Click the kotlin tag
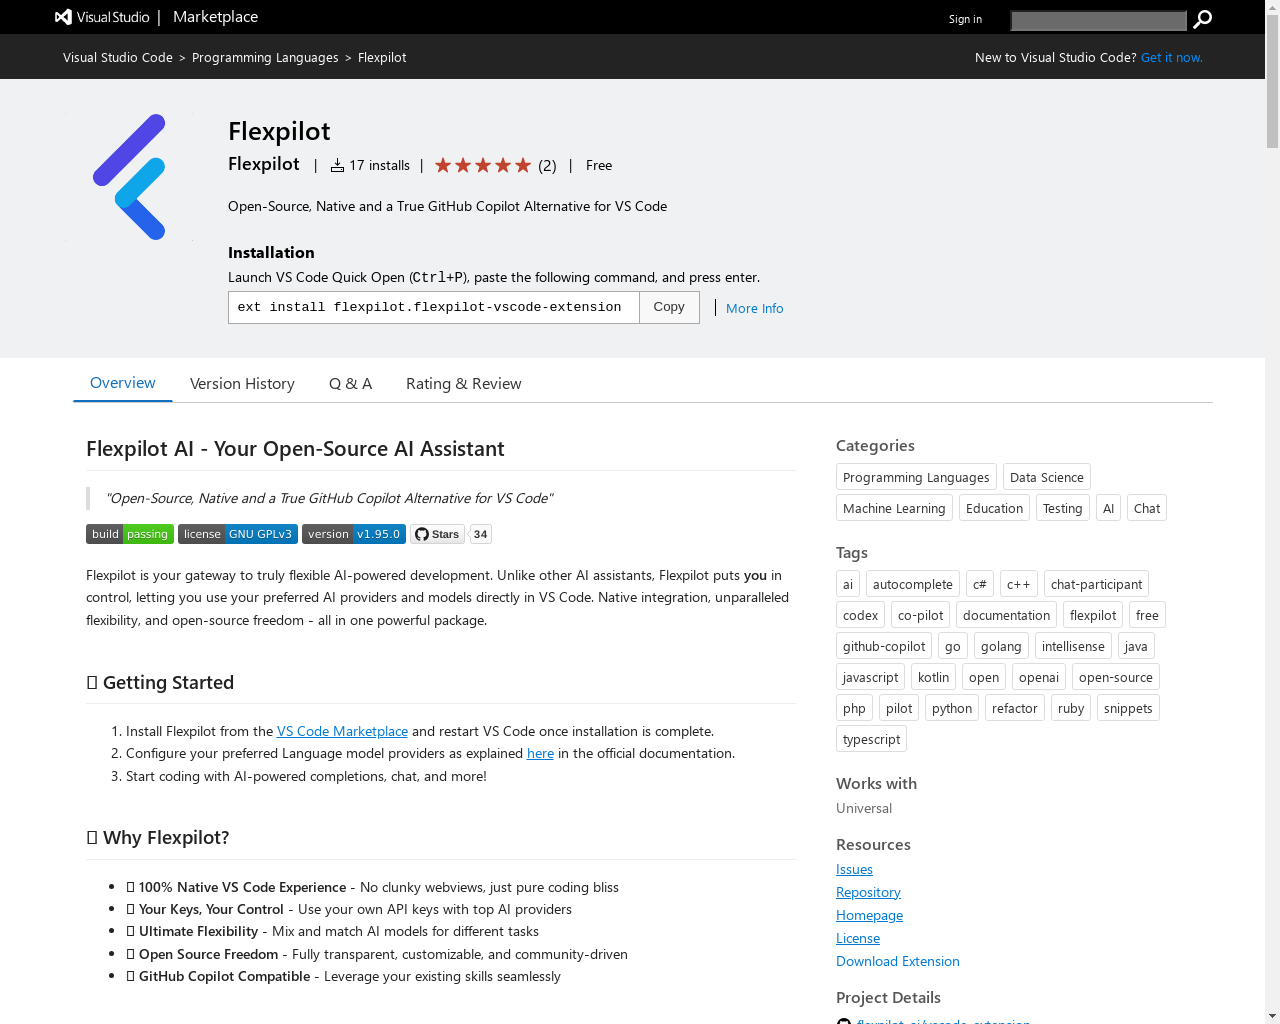The image size is (1280, 1024). coord(933,677)
